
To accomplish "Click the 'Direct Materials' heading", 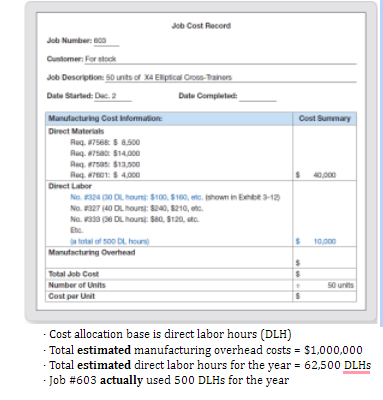I will point(76,131).
